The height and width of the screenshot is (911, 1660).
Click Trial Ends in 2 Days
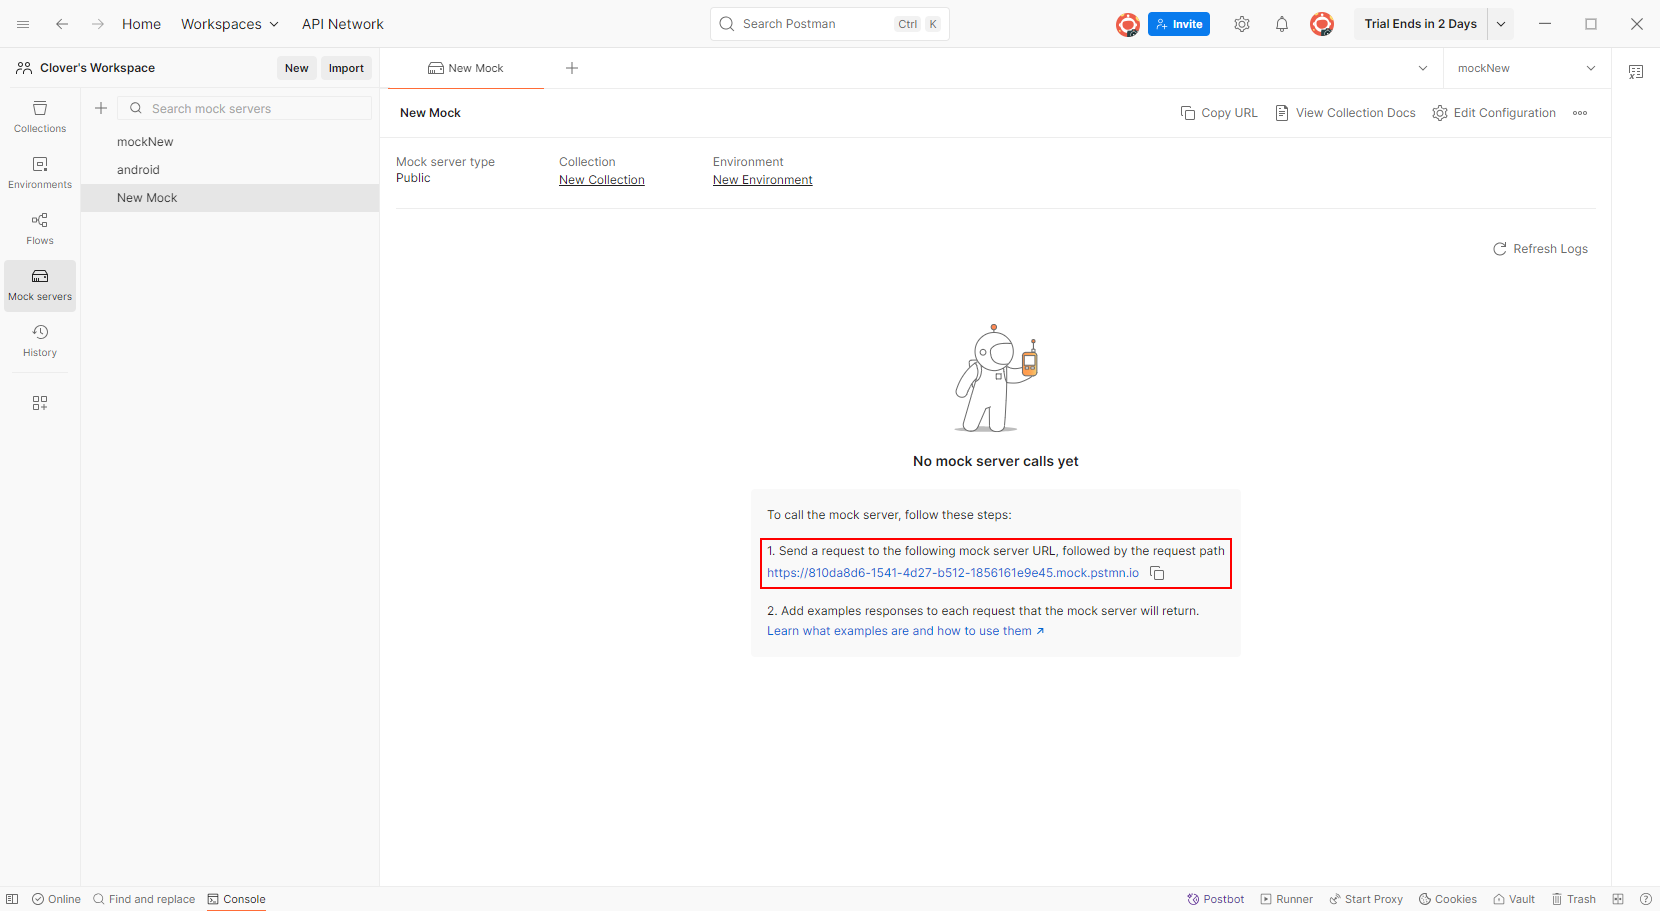click(1421, 24)
